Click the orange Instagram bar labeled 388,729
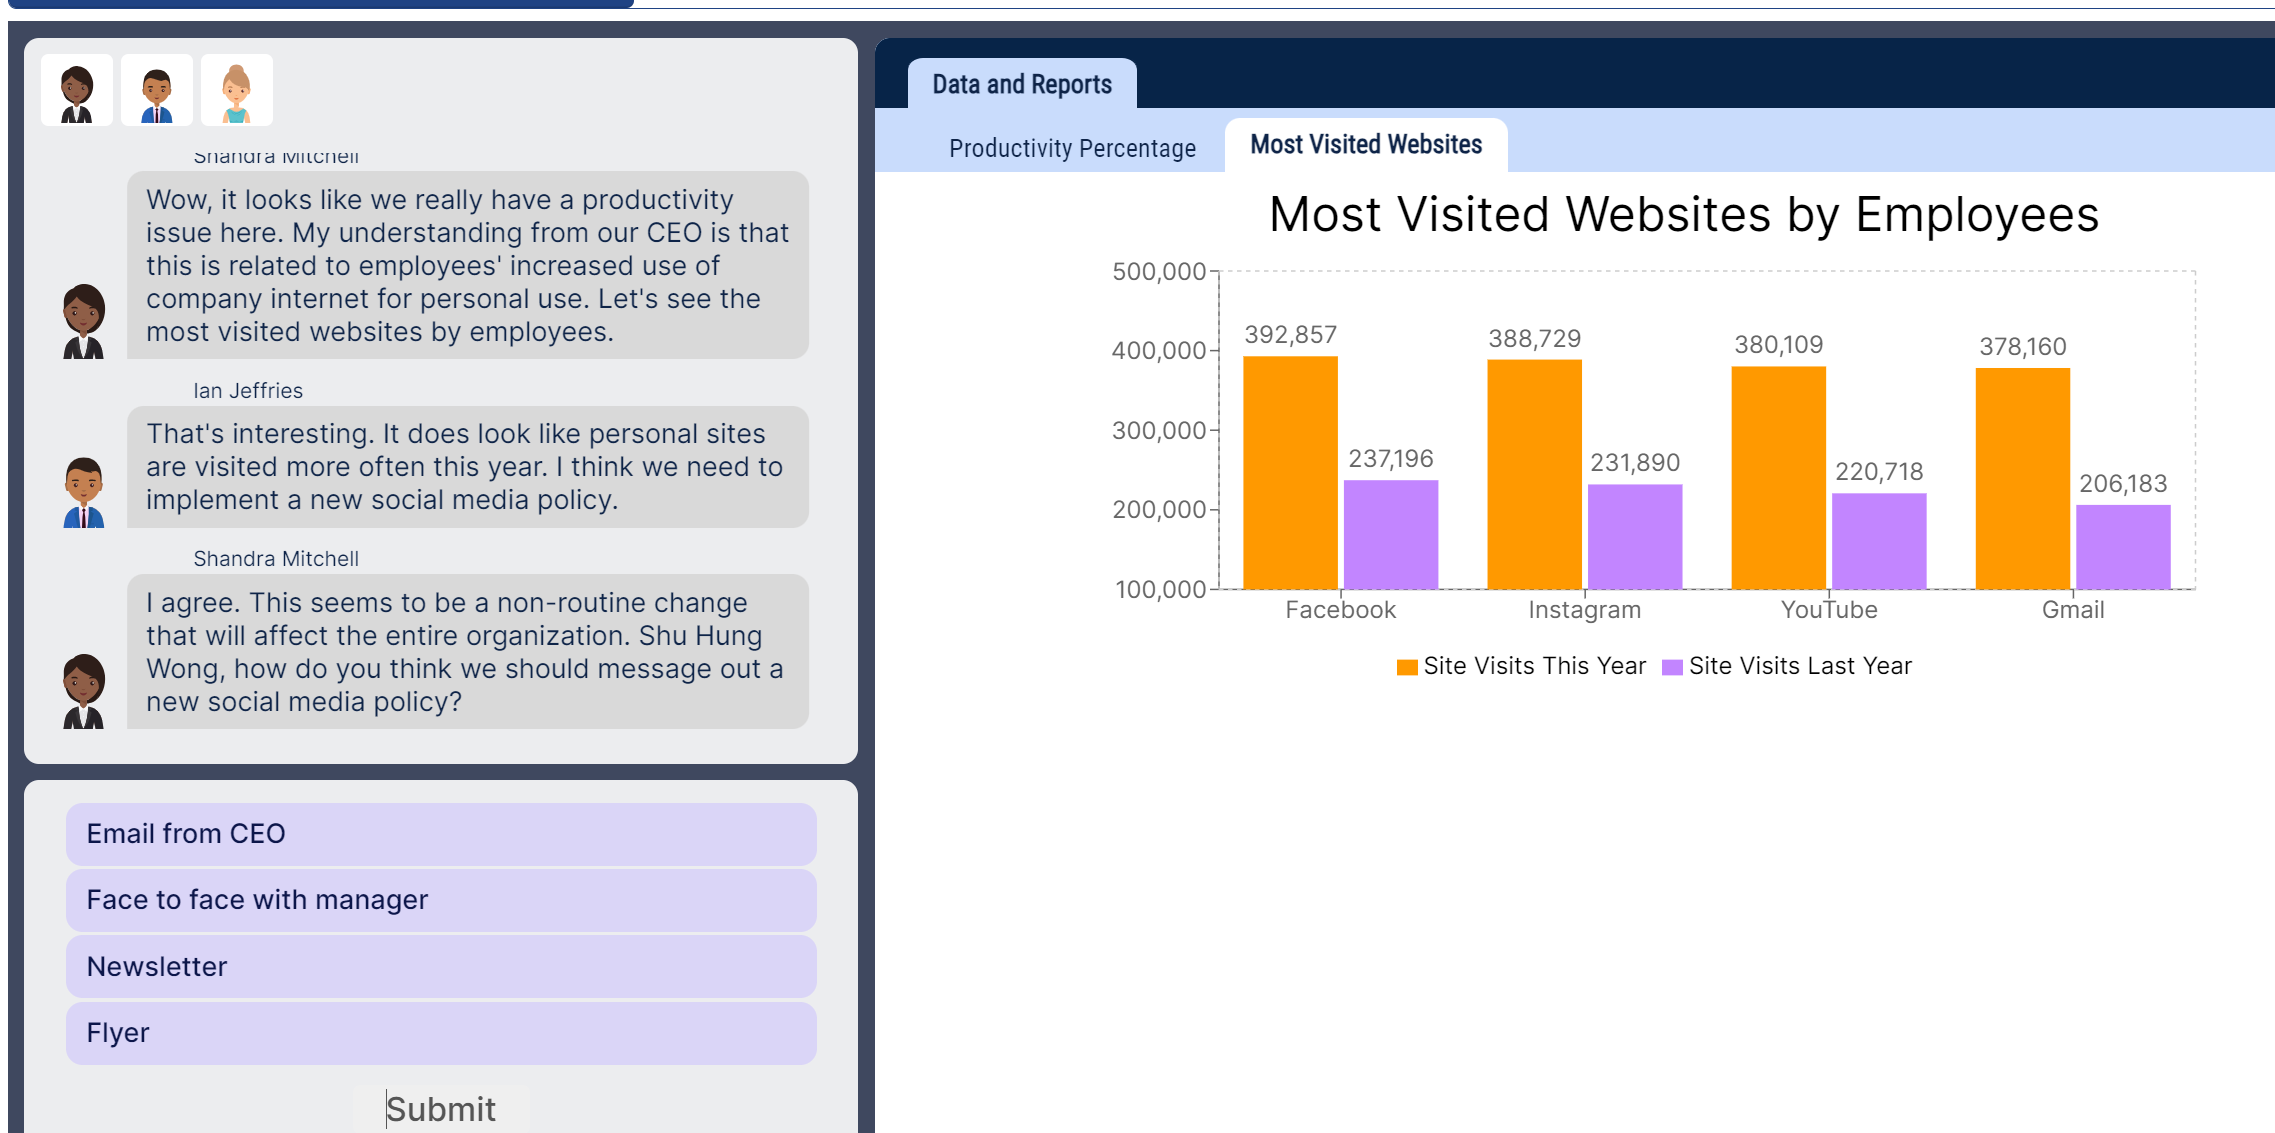 (1535, 474)
